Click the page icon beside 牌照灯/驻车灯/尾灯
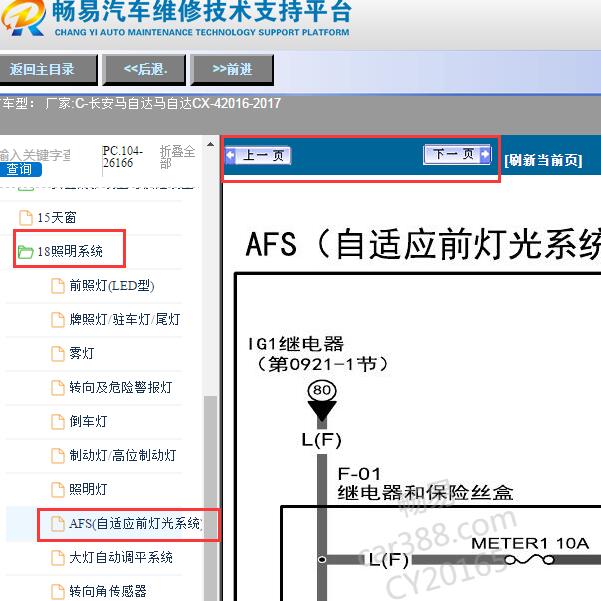Image resolution: width=601 pixels, height=601 pixels. [x=58, y=320]
